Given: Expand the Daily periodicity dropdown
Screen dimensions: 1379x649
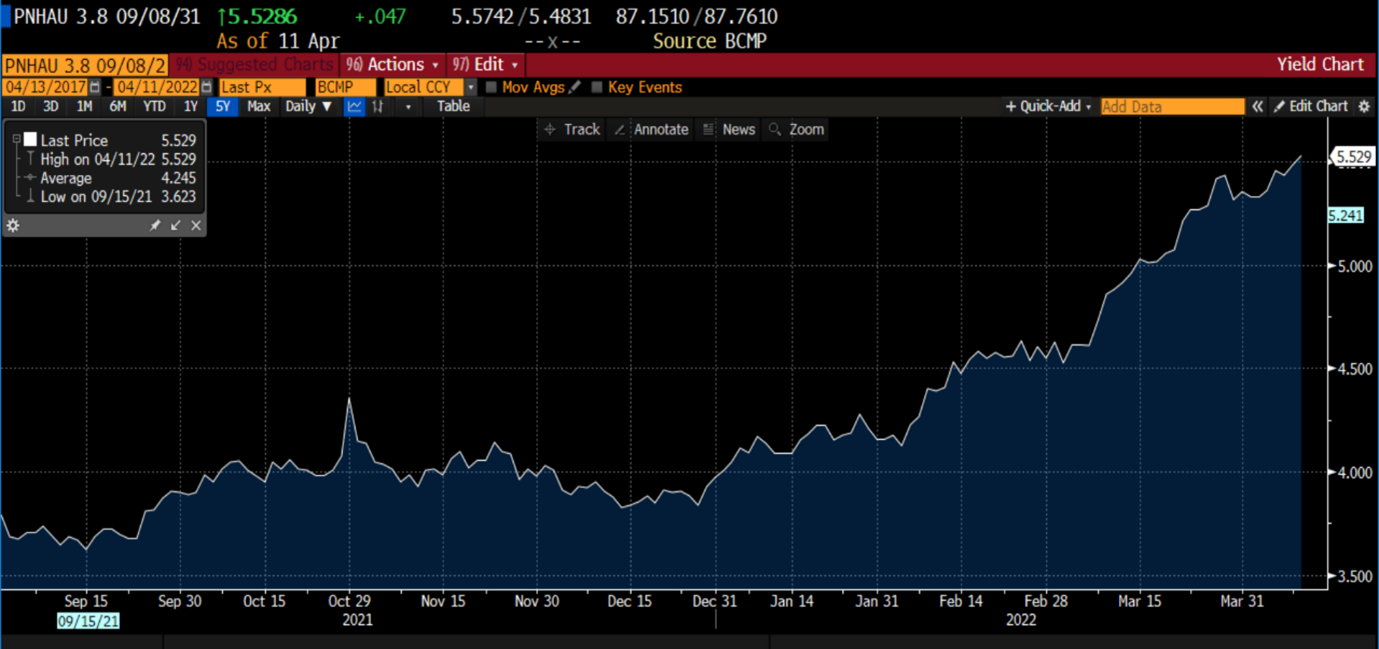Looking at the screenshot, I should (x=308, y=106).
